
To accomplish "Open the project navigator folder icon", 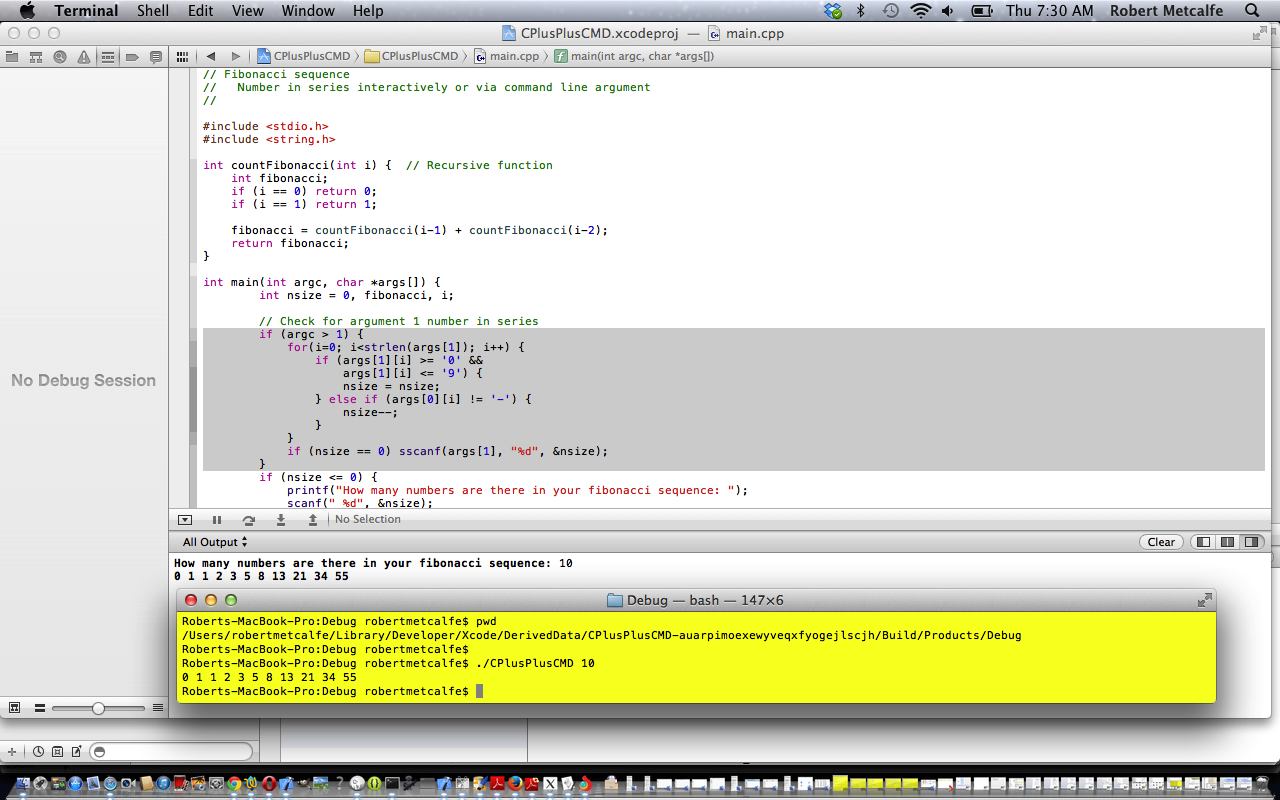I will (x=12, y=57).
